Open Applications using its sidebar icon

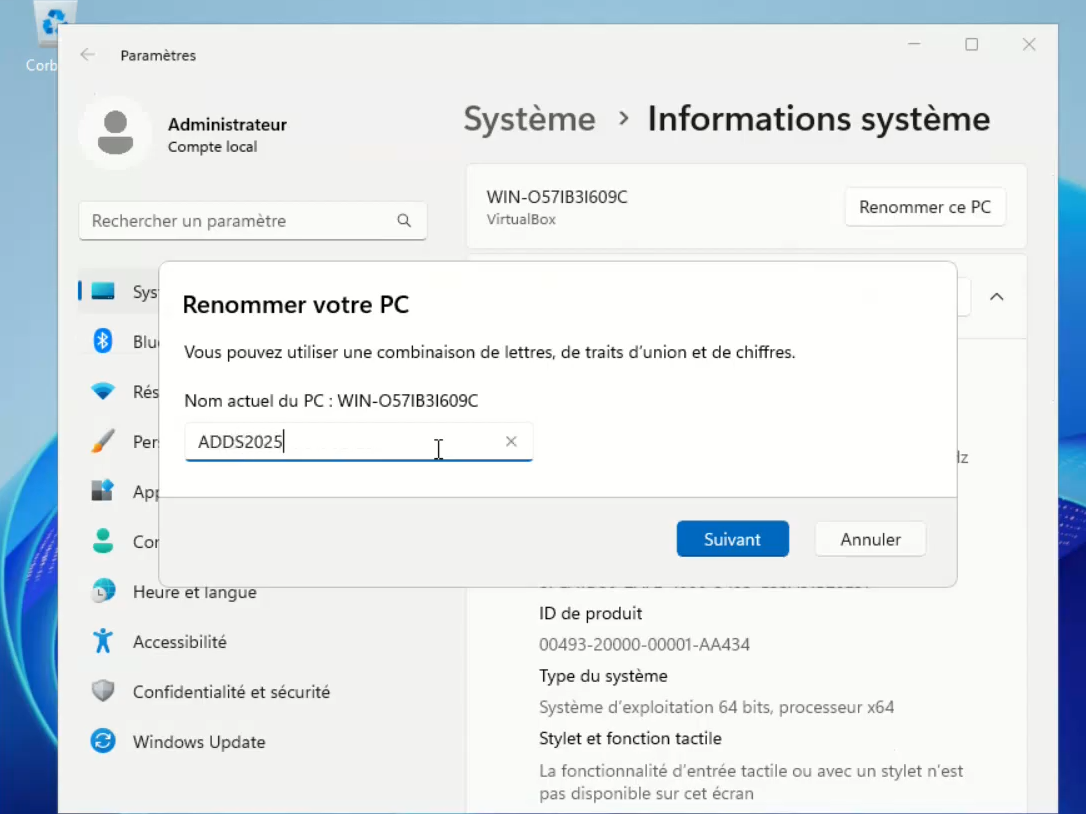point(103,491)
